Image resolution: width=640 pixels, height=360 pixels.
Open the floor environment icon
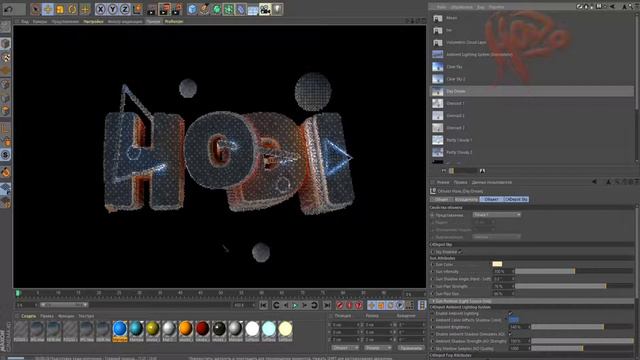click(x=253, y=9)
